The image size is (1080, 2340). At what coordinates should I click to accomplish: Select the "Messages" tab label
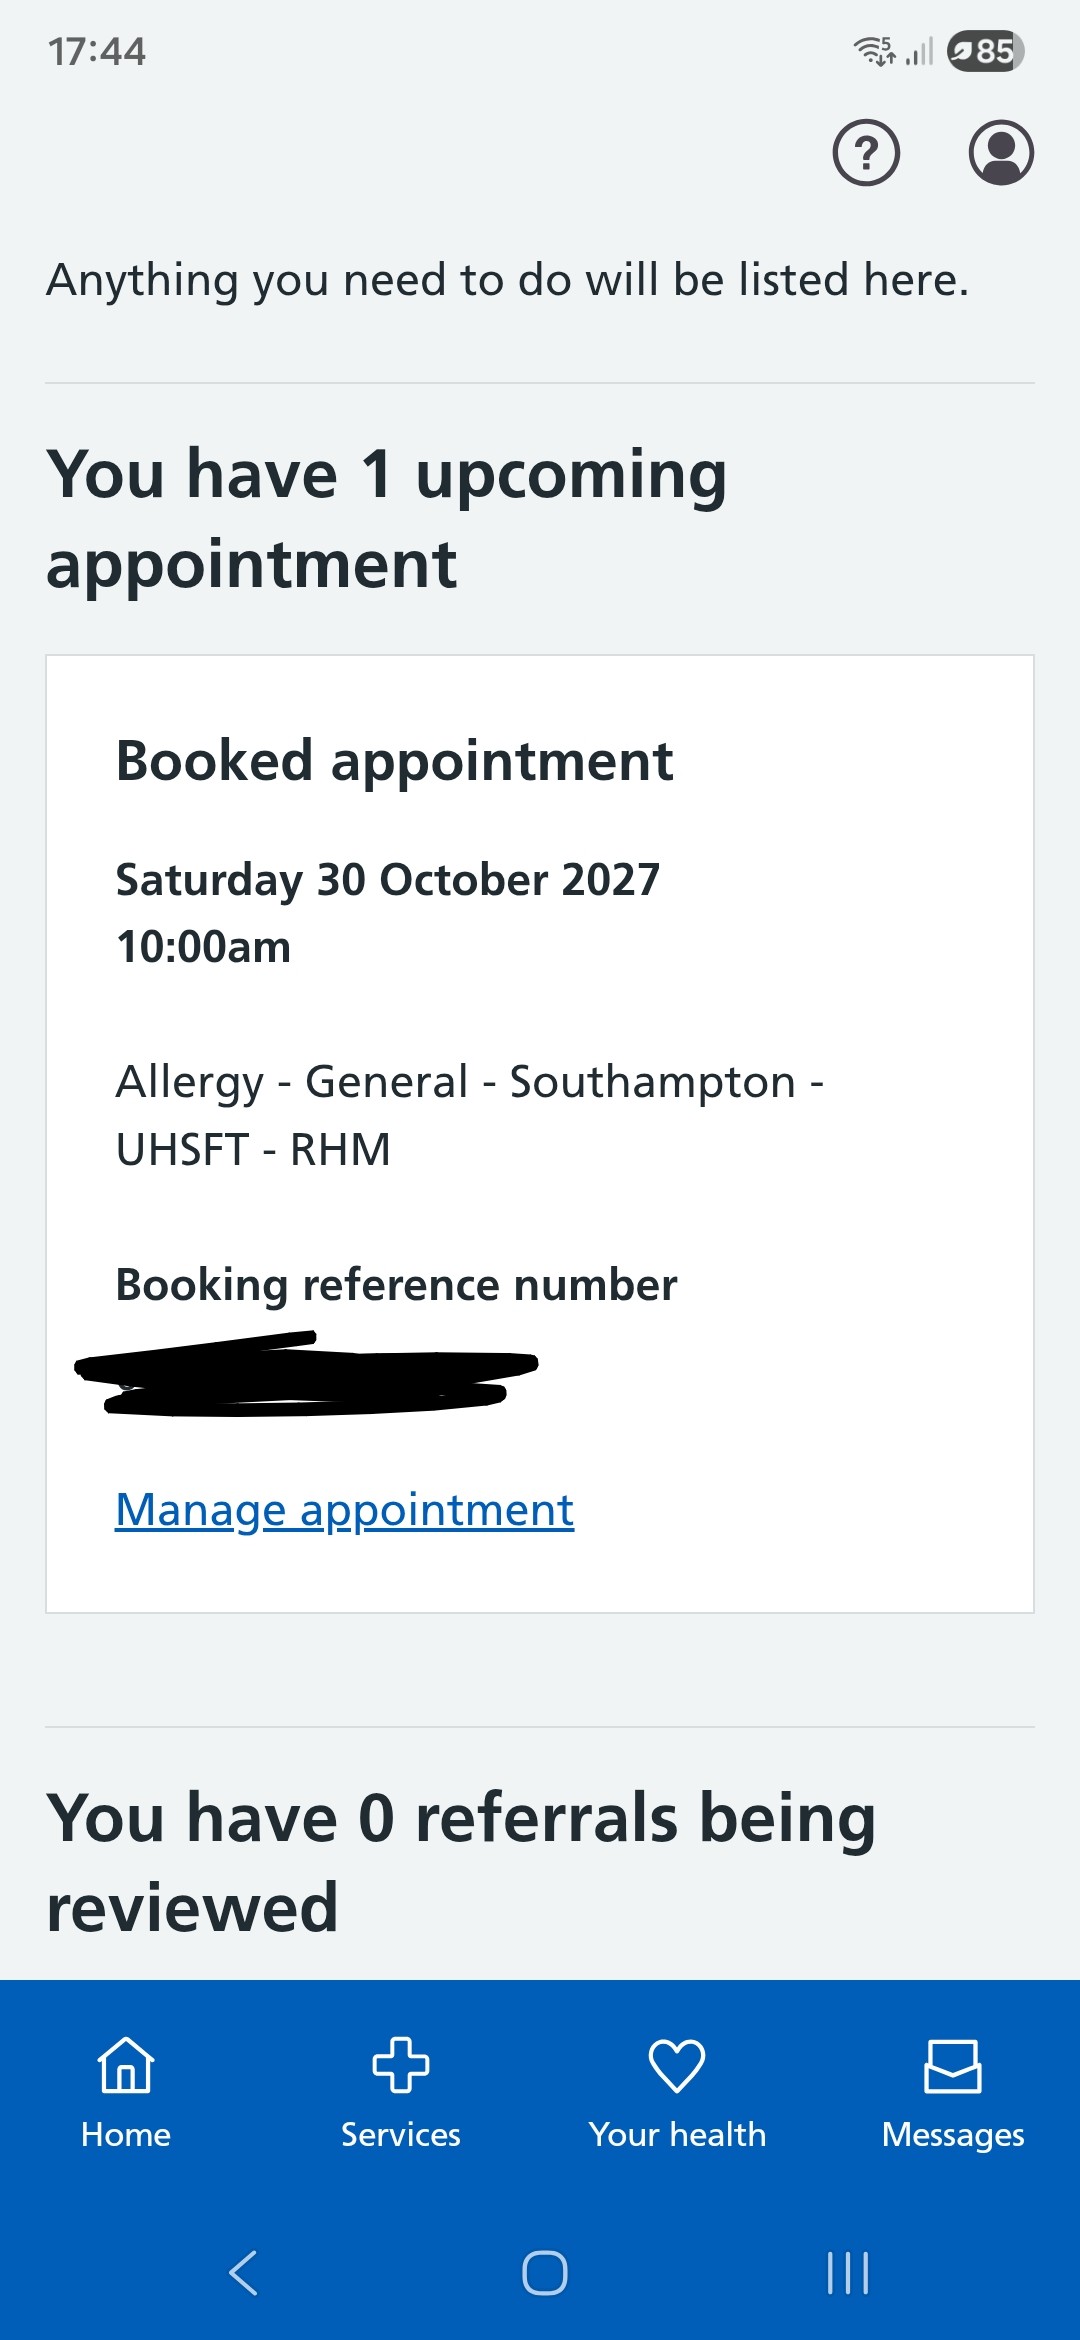952,2134
